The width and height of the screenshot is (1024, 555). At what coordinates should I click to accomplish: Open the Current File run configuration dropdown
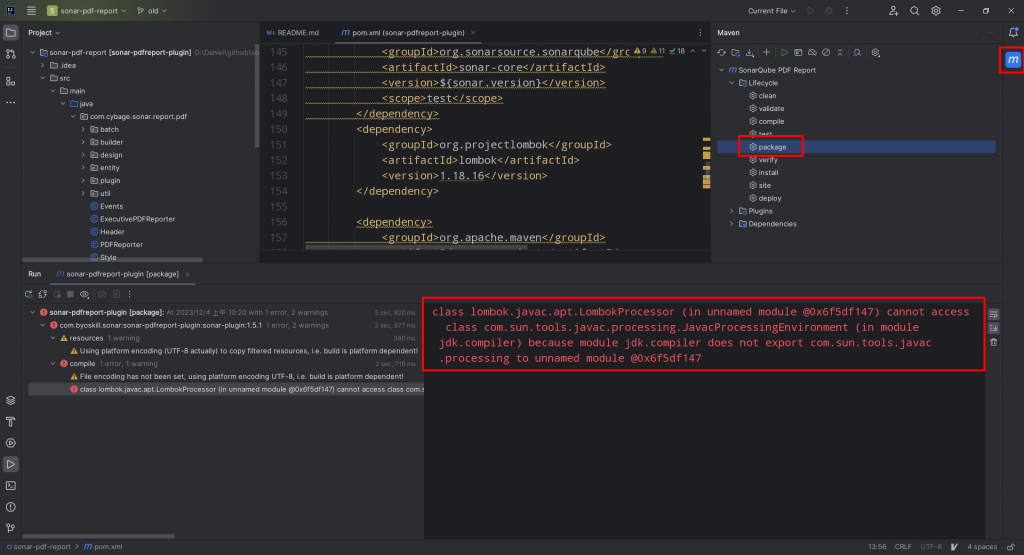(771, 11)
